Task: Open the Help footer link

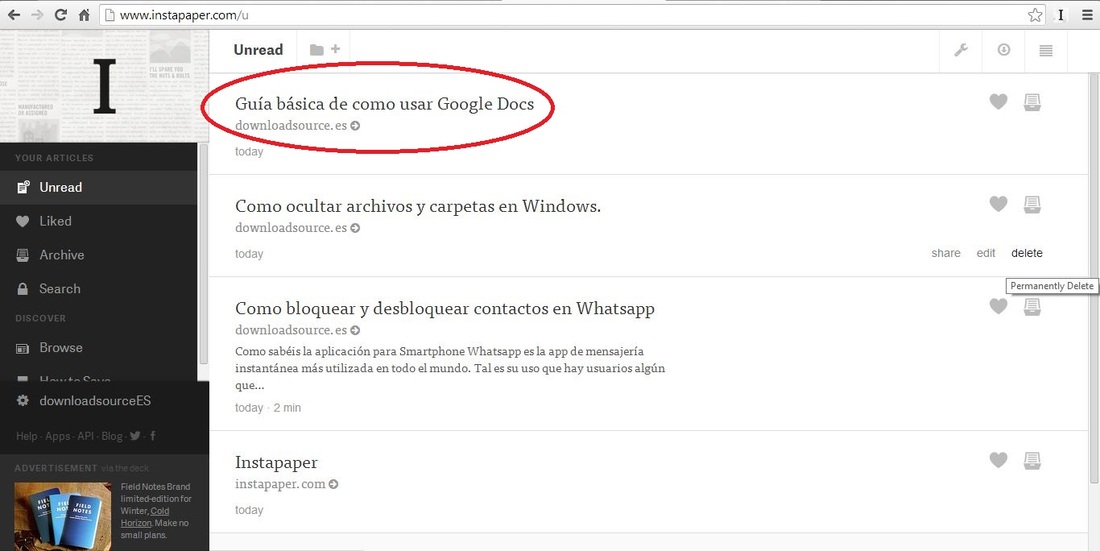Action: 27,437
